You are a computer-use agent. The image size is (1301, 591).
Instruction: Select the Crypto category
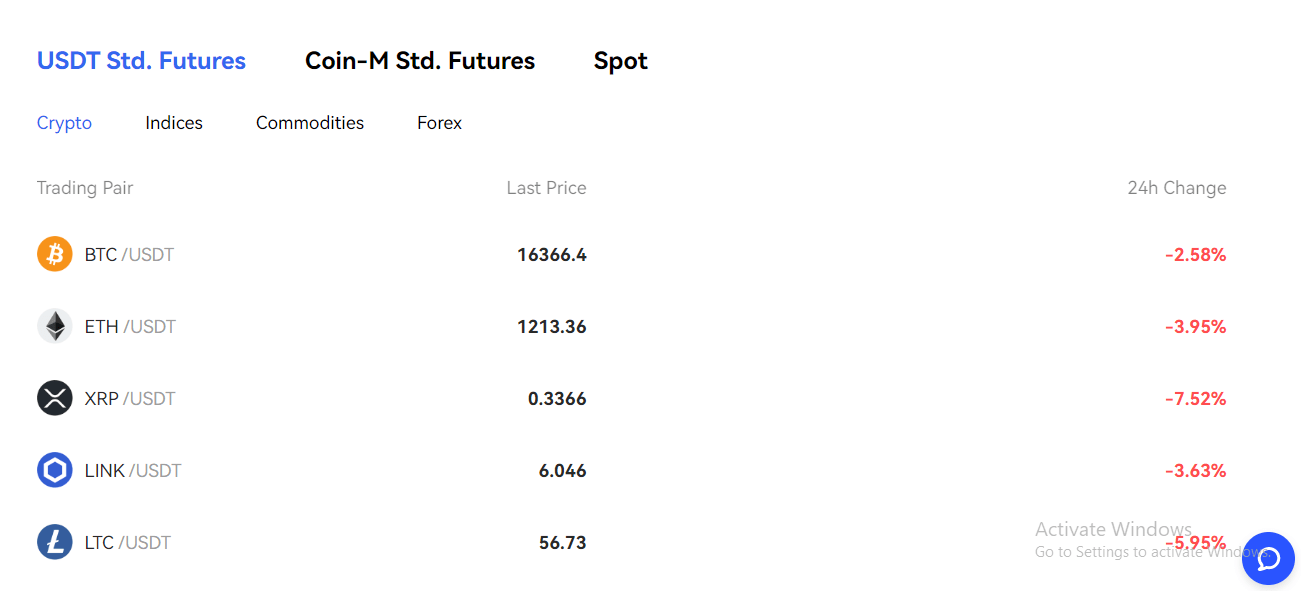coord(64,123)
